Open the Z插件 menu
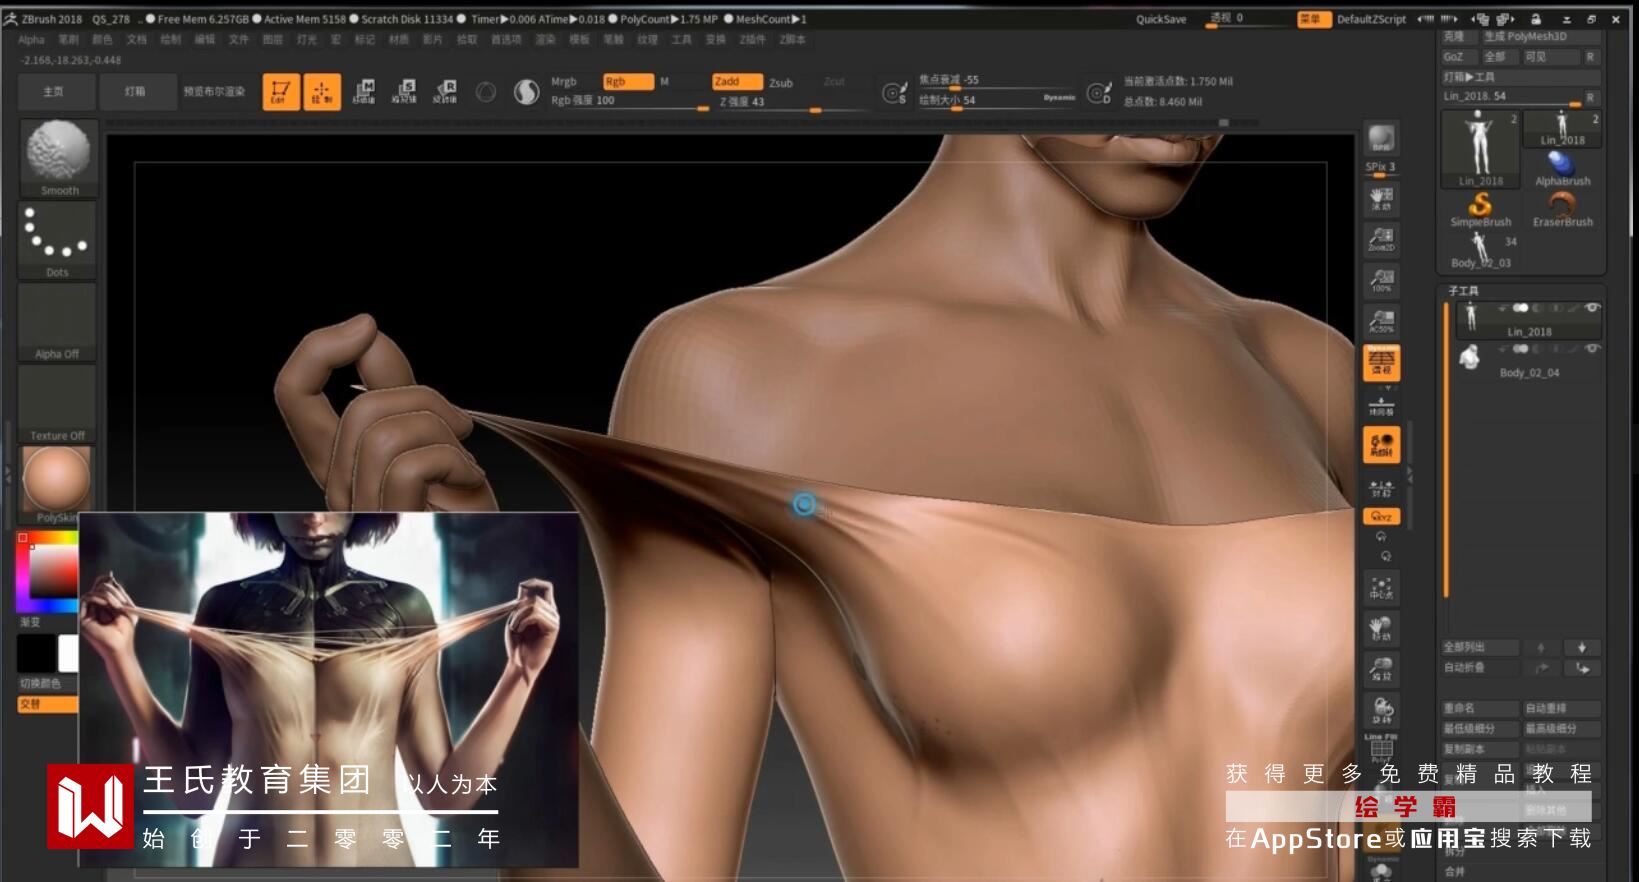The width and height of the screenshot is (1639, 882). (752, 40)
